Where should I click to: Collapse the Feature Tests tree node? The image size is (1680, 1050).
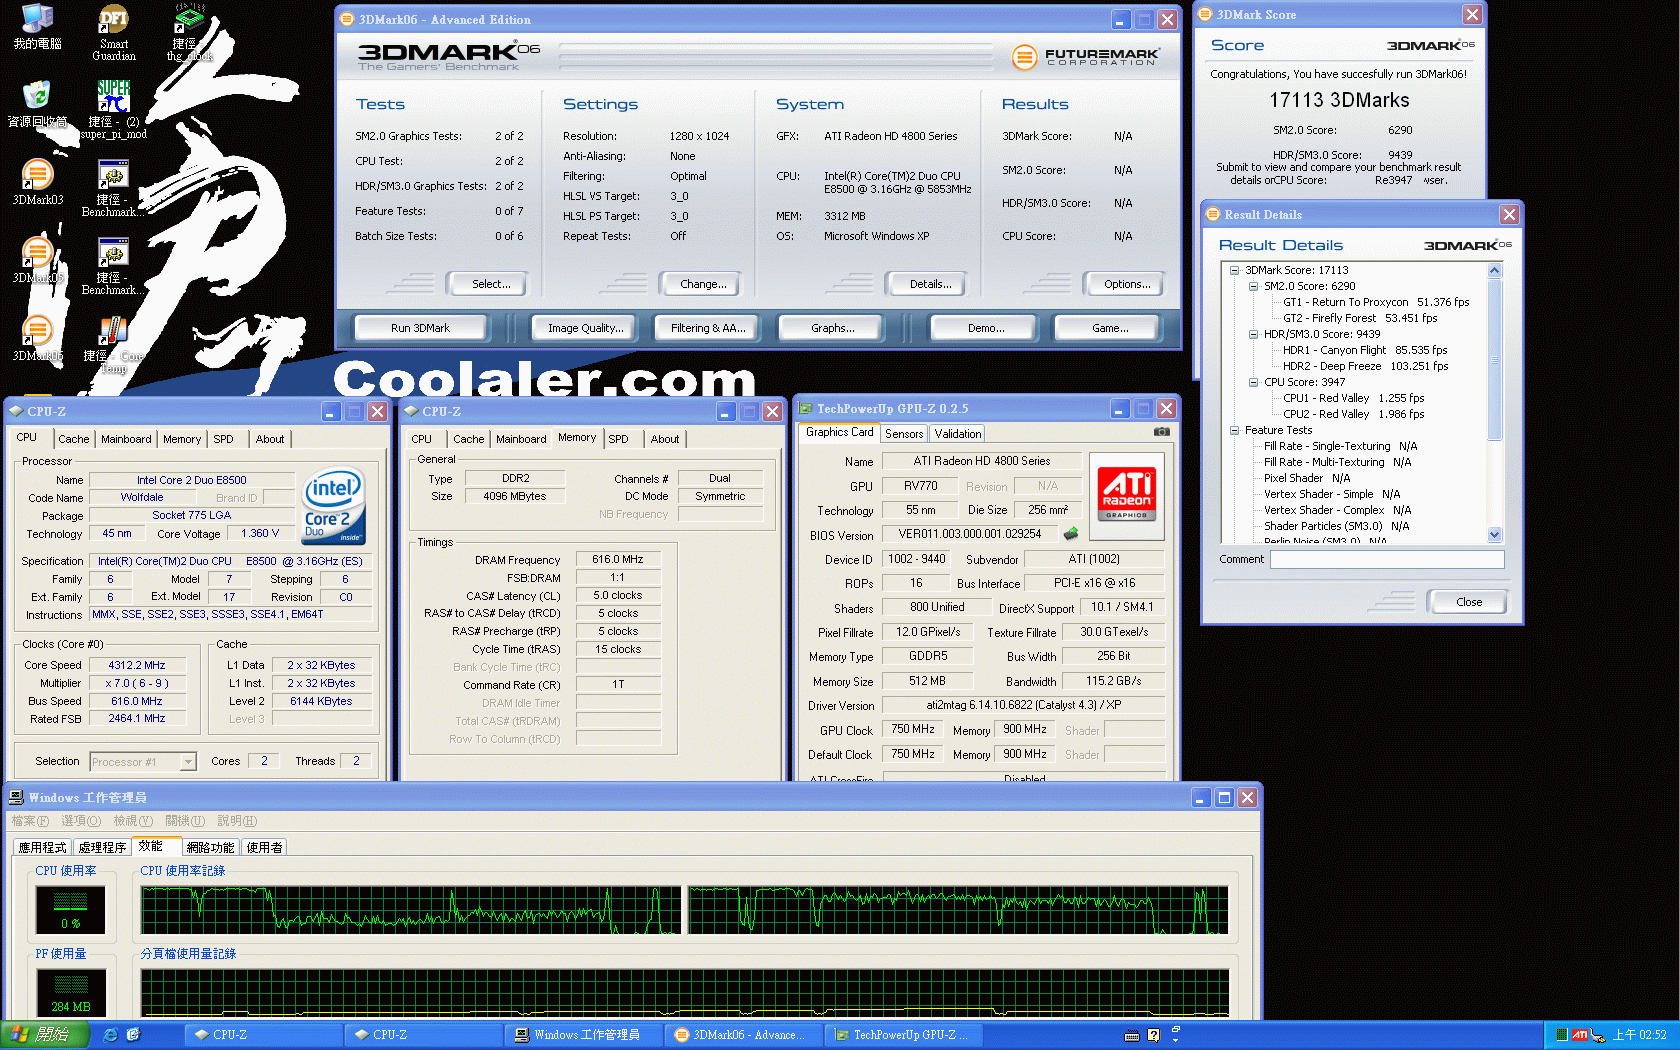click(1235, 430)
